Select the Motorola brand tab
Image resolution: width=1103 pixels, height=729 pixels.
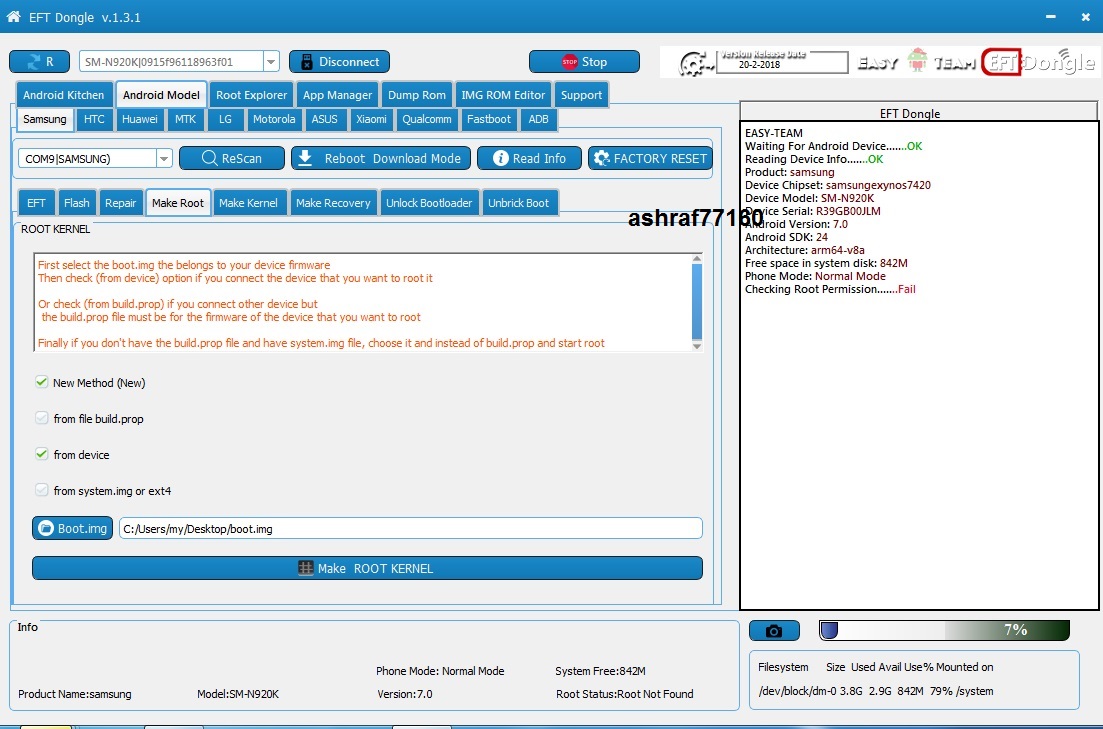pos(274,119)
